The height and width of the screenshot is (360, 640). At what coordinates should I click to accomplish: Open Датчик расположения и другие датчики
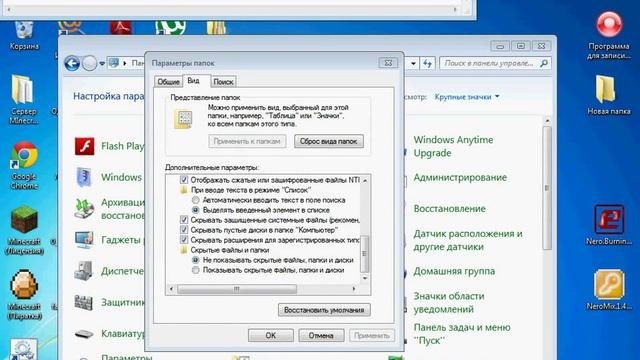click(x=468, y=240)
